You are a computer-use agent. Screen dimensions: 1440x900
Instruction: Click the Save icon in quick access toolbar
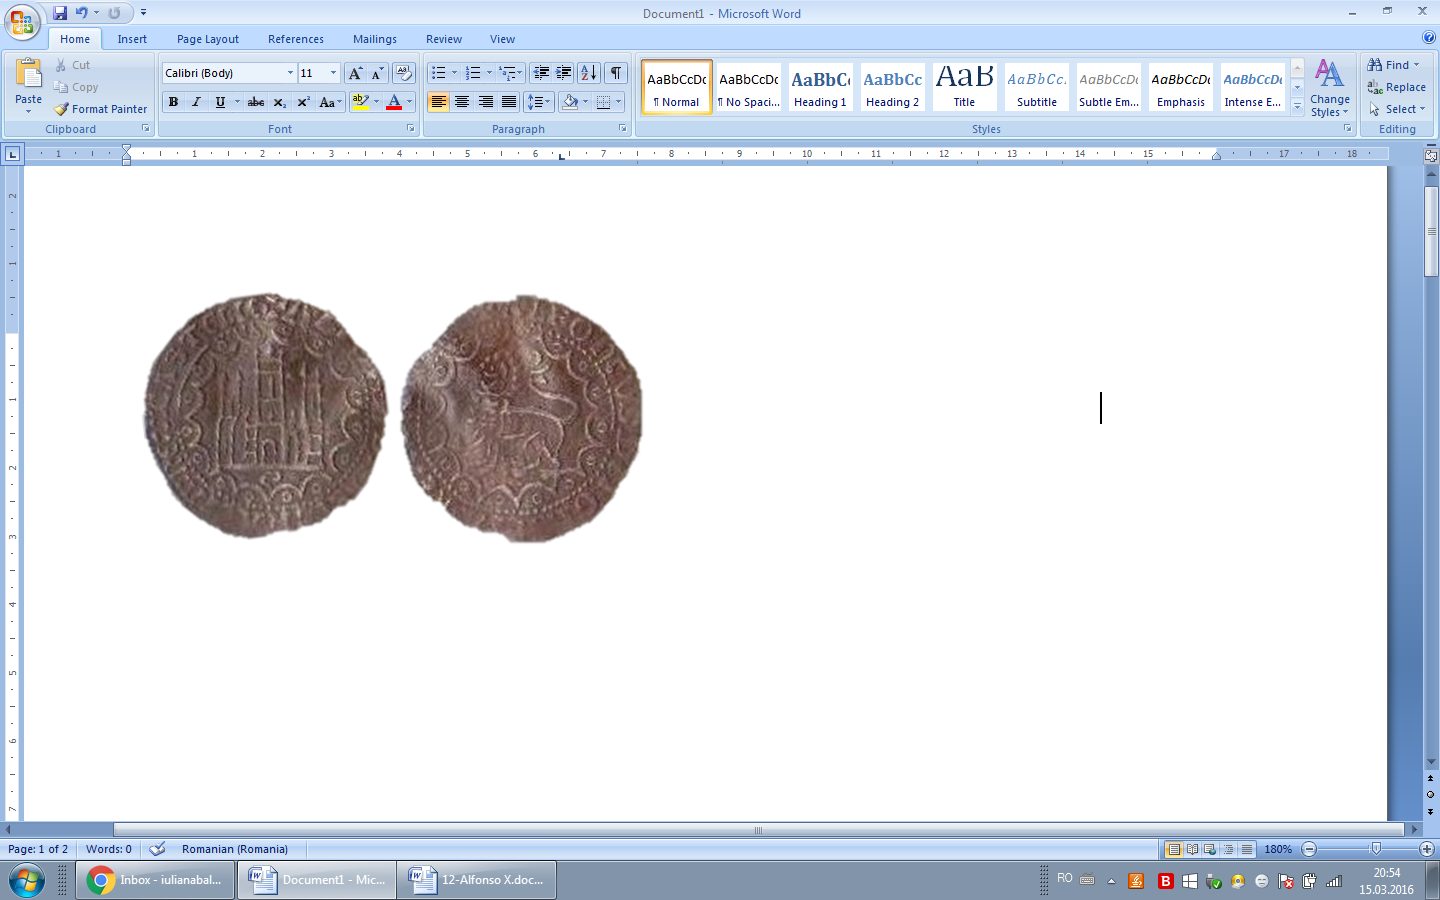point(60,13)
